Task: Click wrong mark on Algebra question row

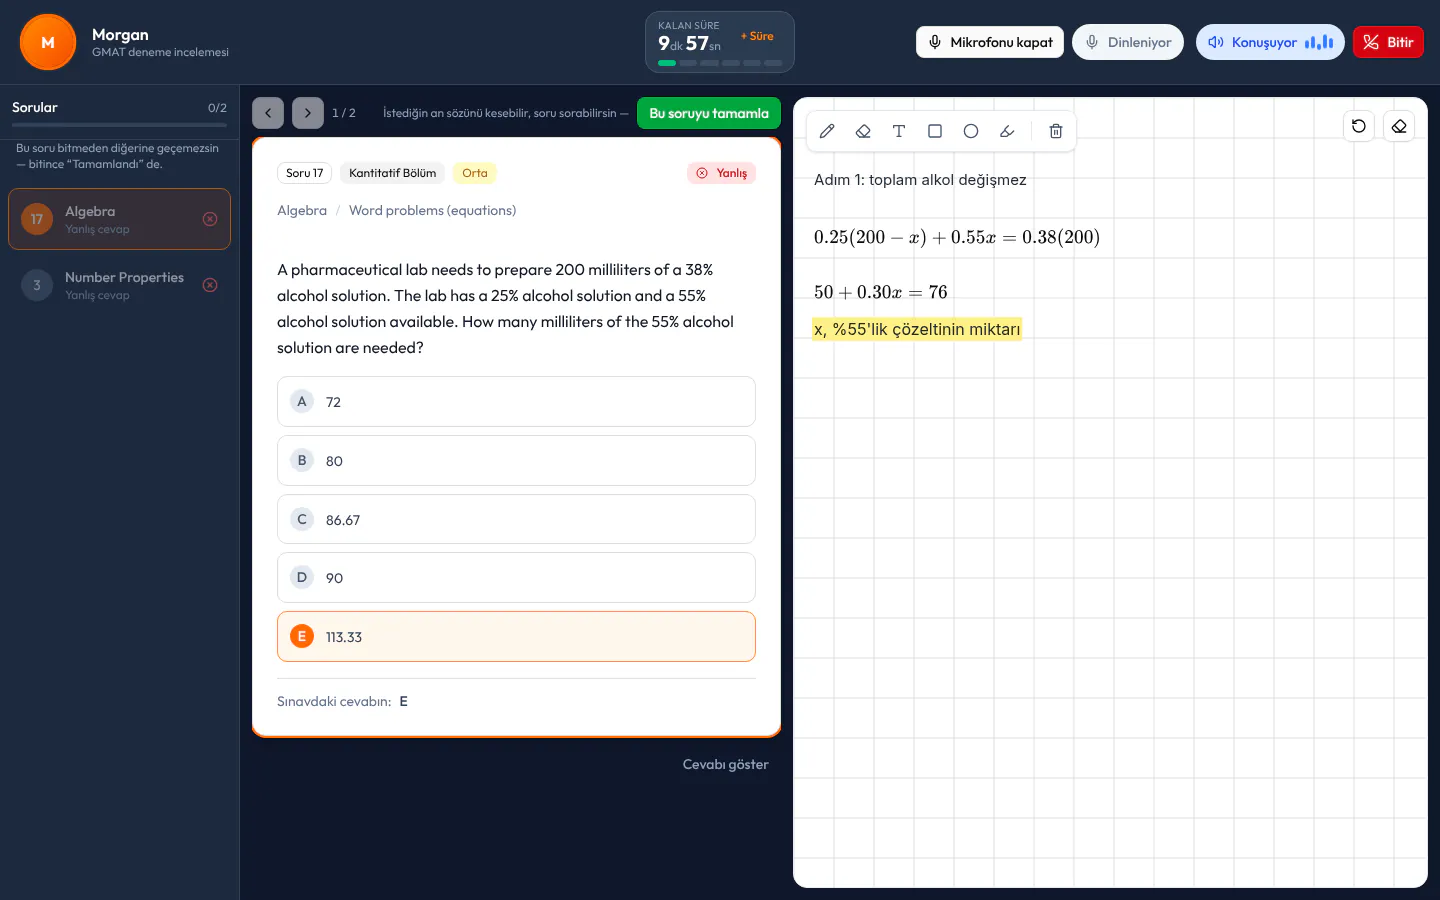Action: [x=210, y=219]
